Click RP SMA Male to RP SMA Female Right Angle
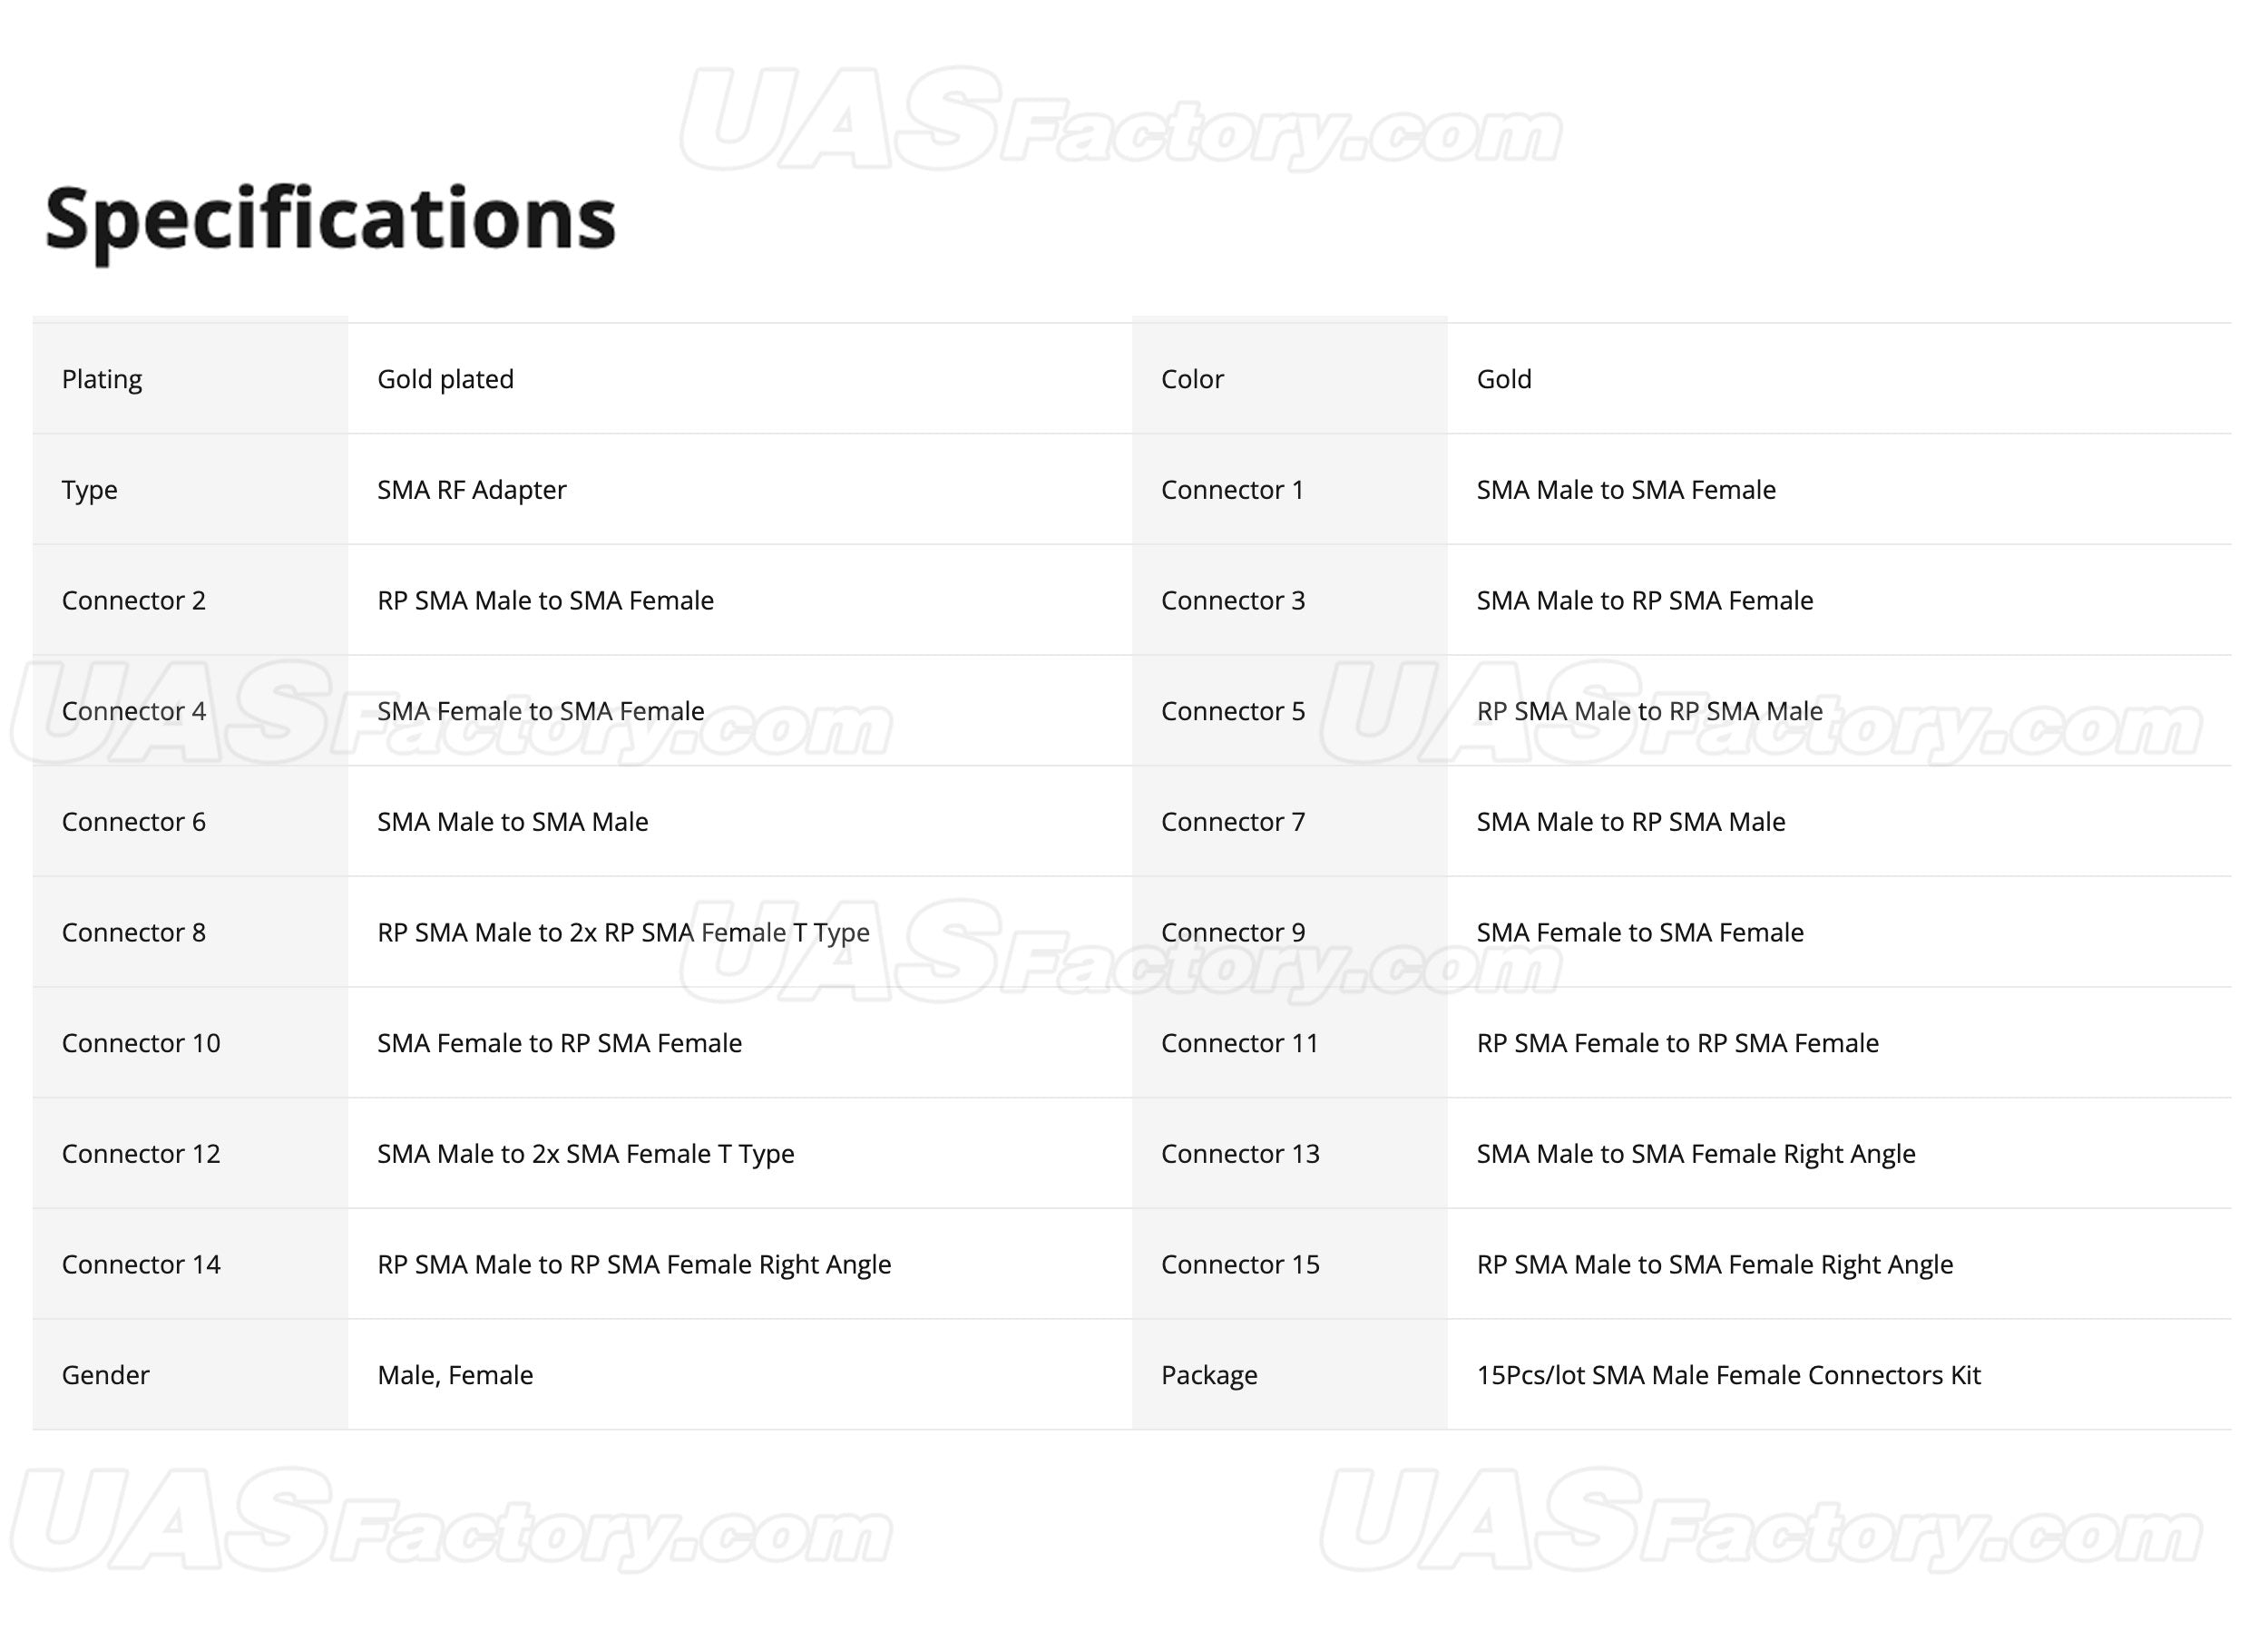 [634, 1265]
